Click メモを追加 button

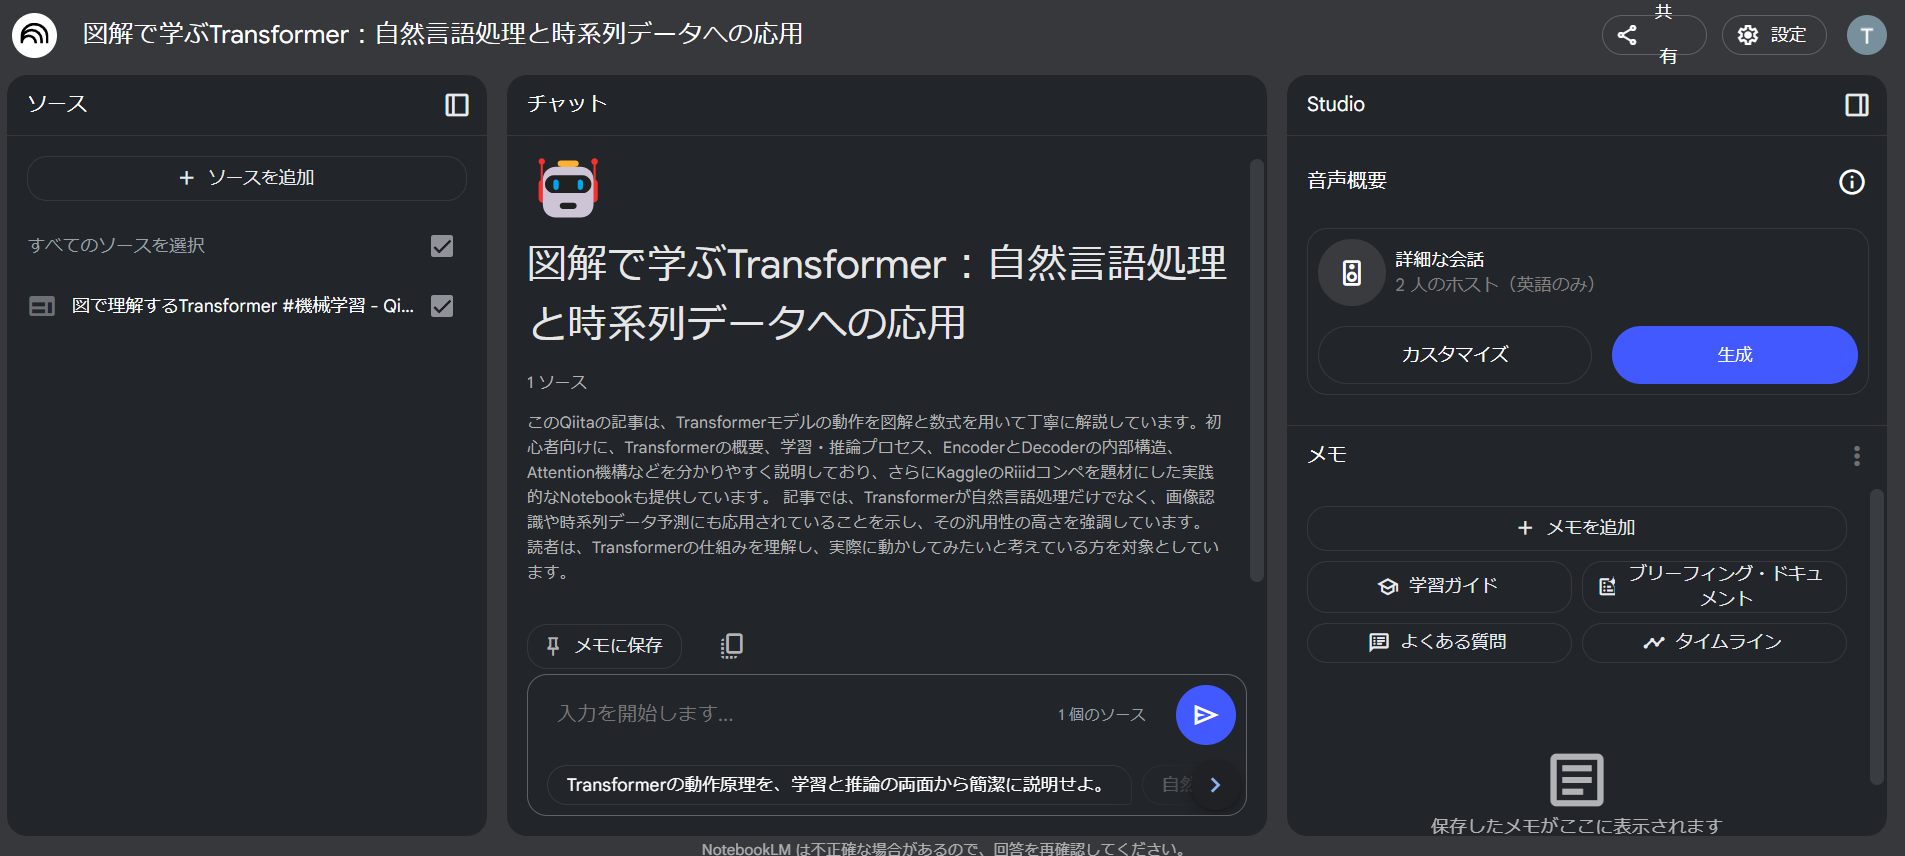pyautogui.click(x=1577, y=528)
